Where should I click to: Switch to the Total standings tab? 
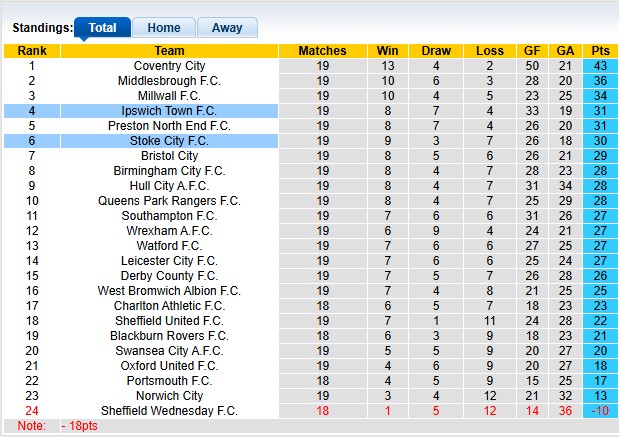[102, 28]
